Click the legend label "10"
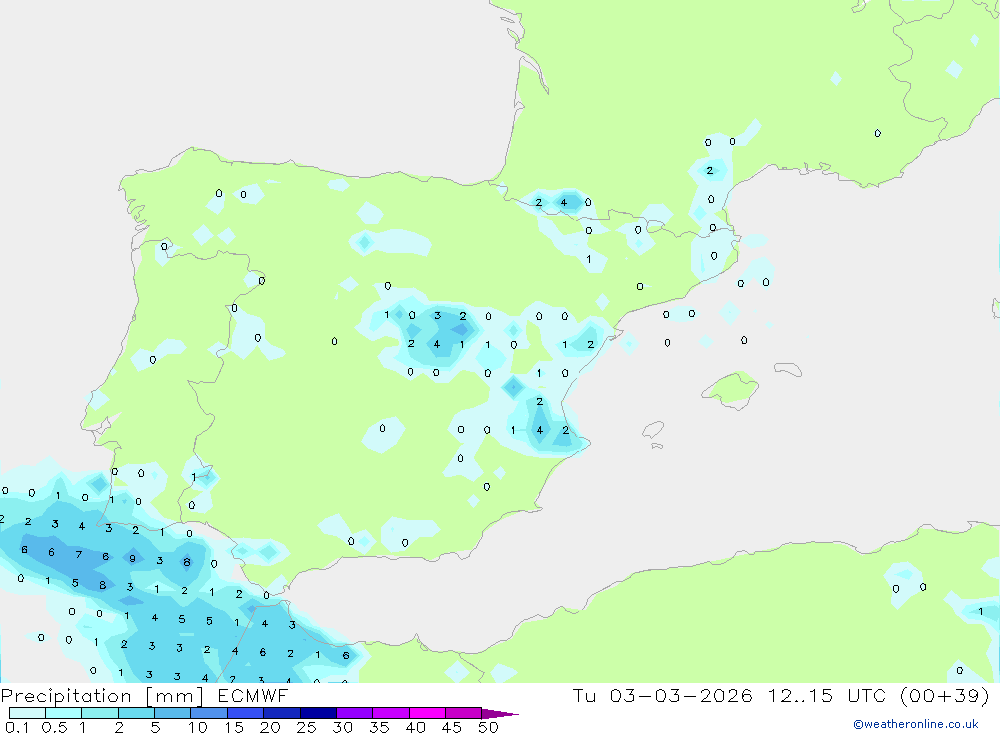The width and height of the screenshot is (1000, 733). [x=198, y=727]
